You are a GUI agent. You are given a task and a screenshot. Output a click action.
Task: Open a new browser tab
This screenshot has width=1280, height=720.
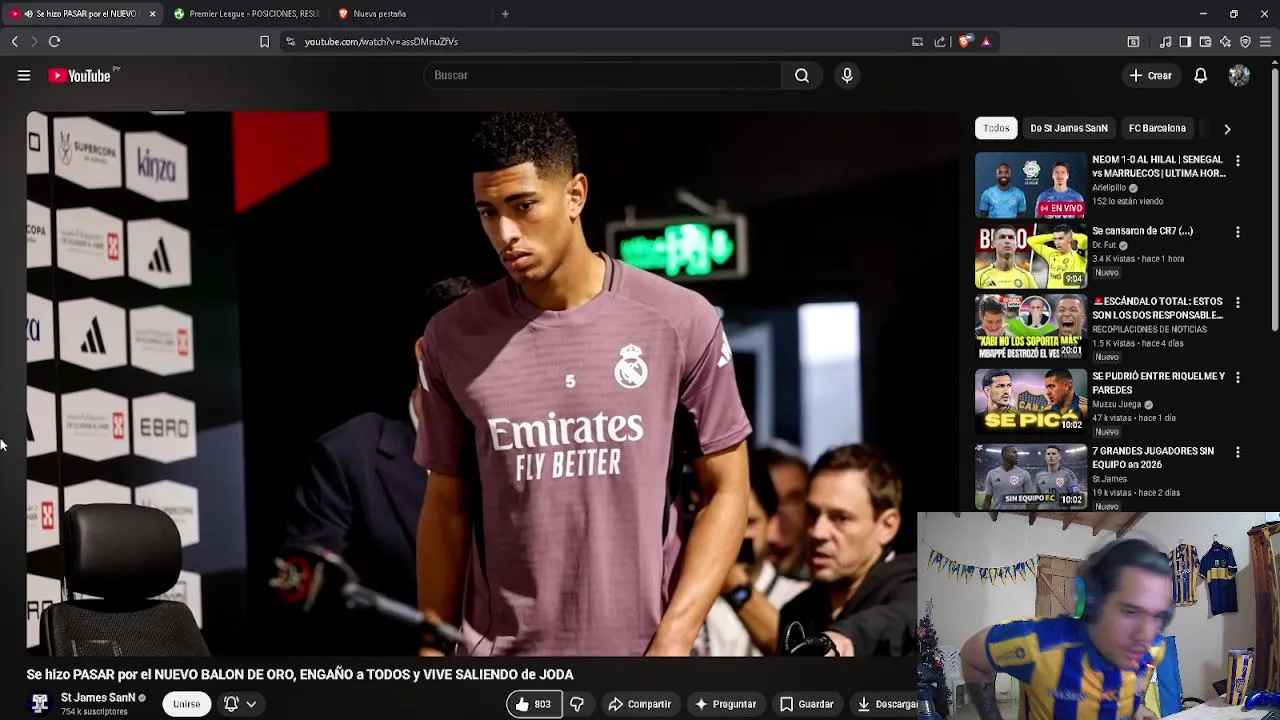[x=505, y=14]
